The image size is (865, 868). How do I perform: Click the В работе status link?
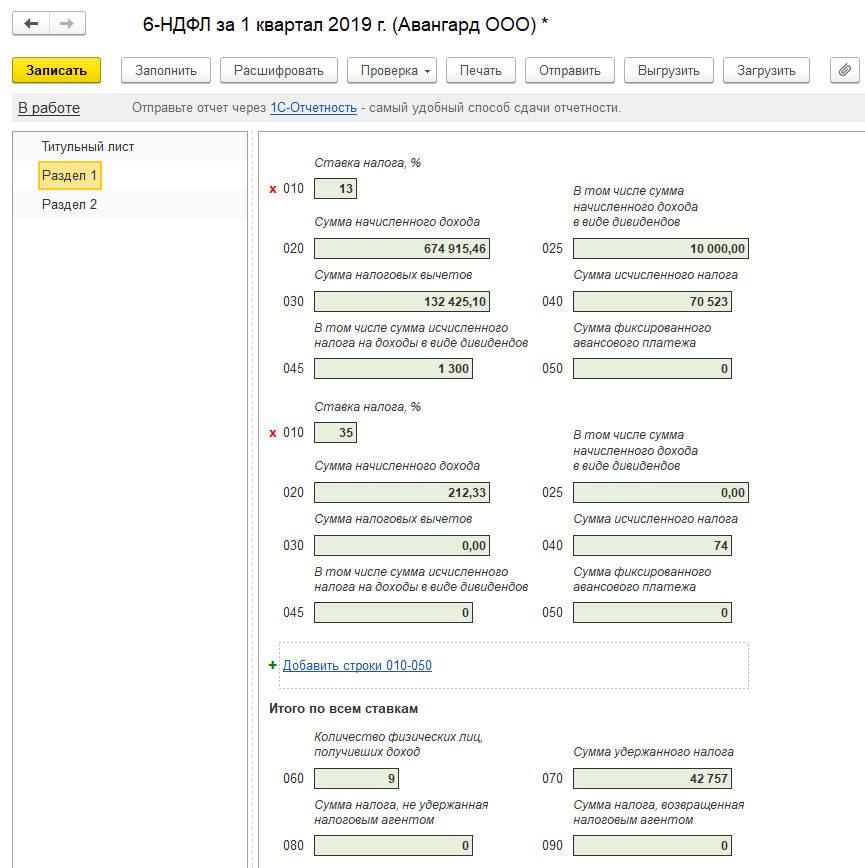49,108
